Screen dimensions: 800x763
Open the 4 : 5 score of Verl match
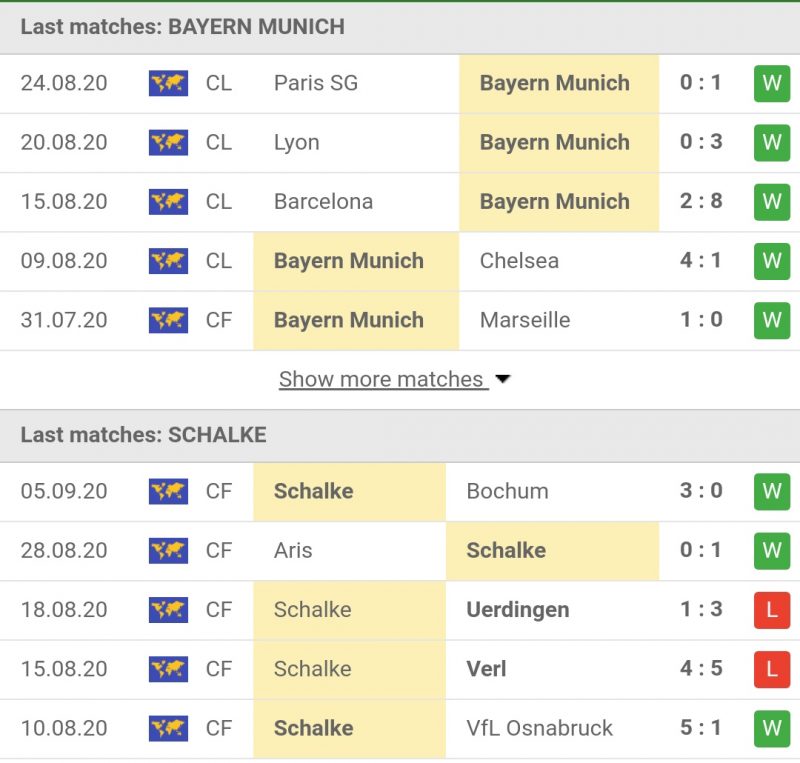701,669
